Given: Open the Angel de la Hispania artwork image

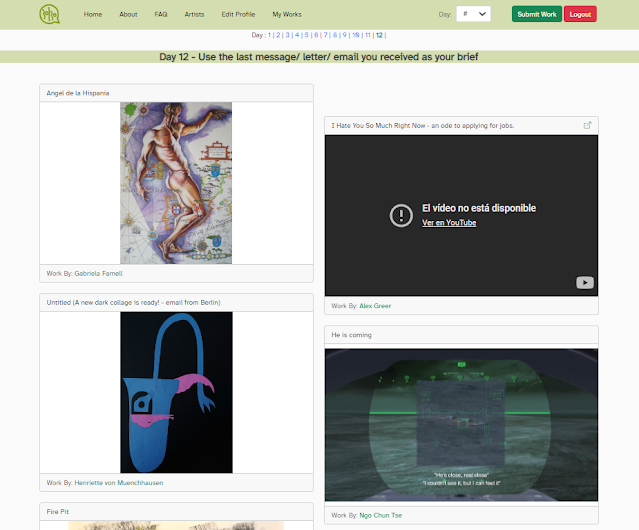Looking at the screenshot, I should pos(176,183).
